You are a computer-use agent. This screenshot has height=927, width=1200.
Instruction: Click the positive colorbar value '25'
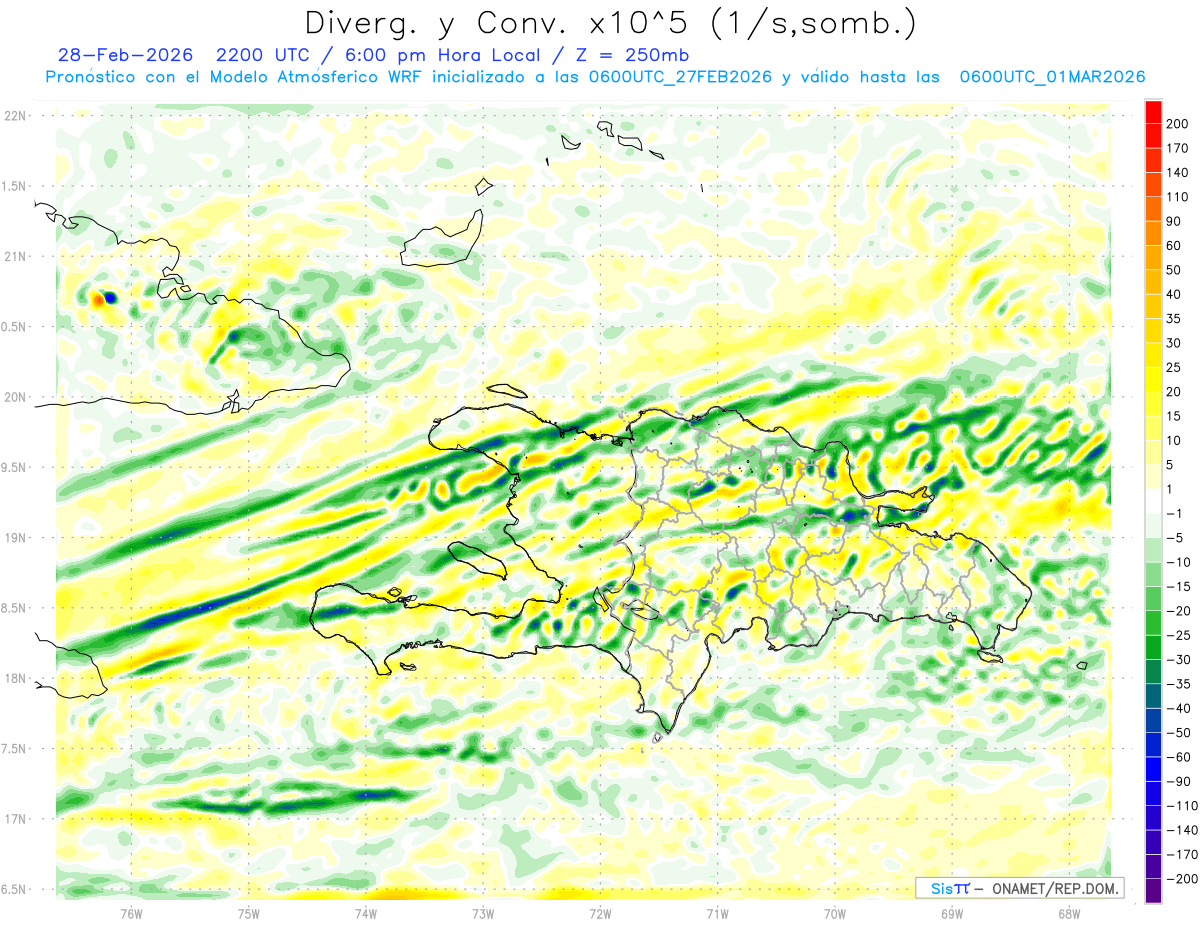pos(1175,367)
